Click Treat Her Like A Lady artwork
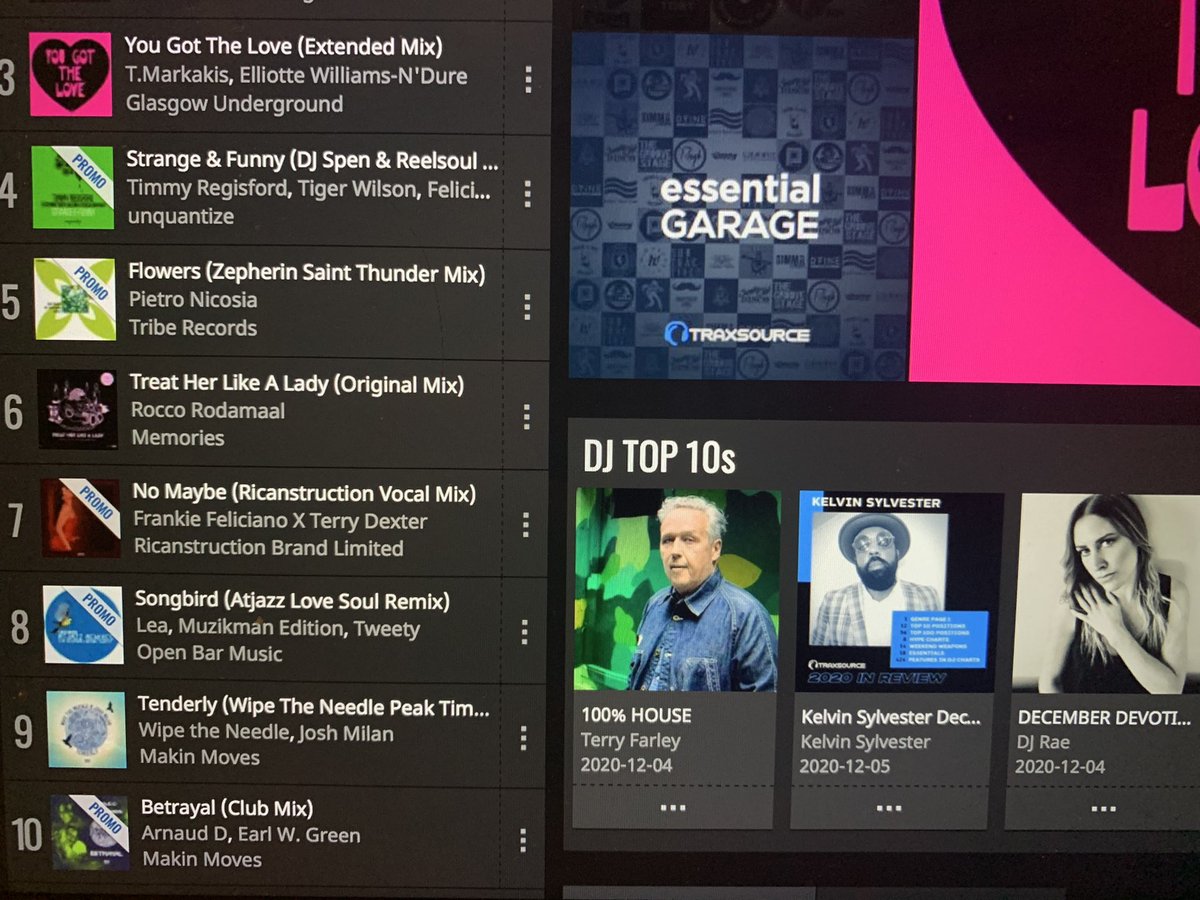The height and width of the screenshot is (900, 1200). (x=77, y=409)
